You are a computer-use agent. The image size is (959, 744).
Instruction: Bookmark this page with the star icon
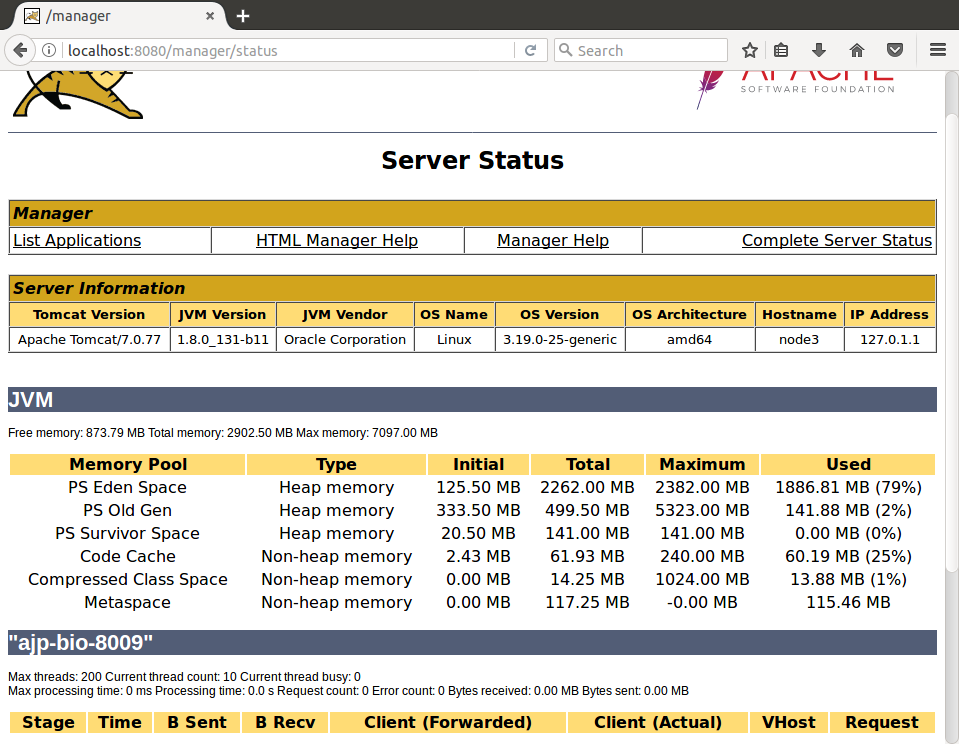click(x=750, y=50)
